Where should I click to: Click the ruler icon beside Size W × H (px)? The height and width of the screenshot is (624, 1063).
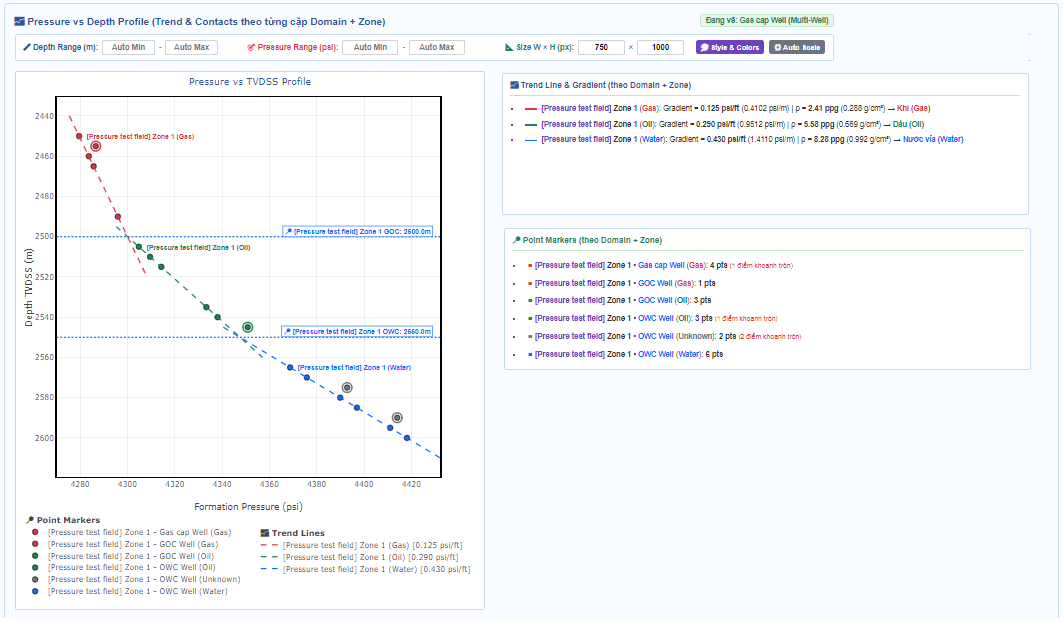pyautogui.click(x=509, y=47)
